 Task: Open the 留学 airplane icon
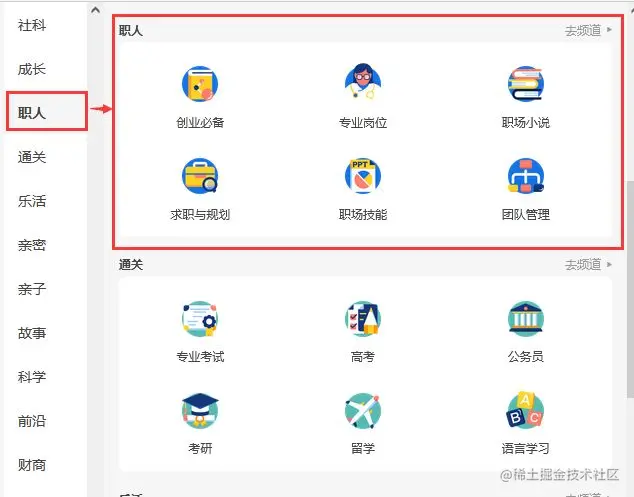[x=363, y=410]
